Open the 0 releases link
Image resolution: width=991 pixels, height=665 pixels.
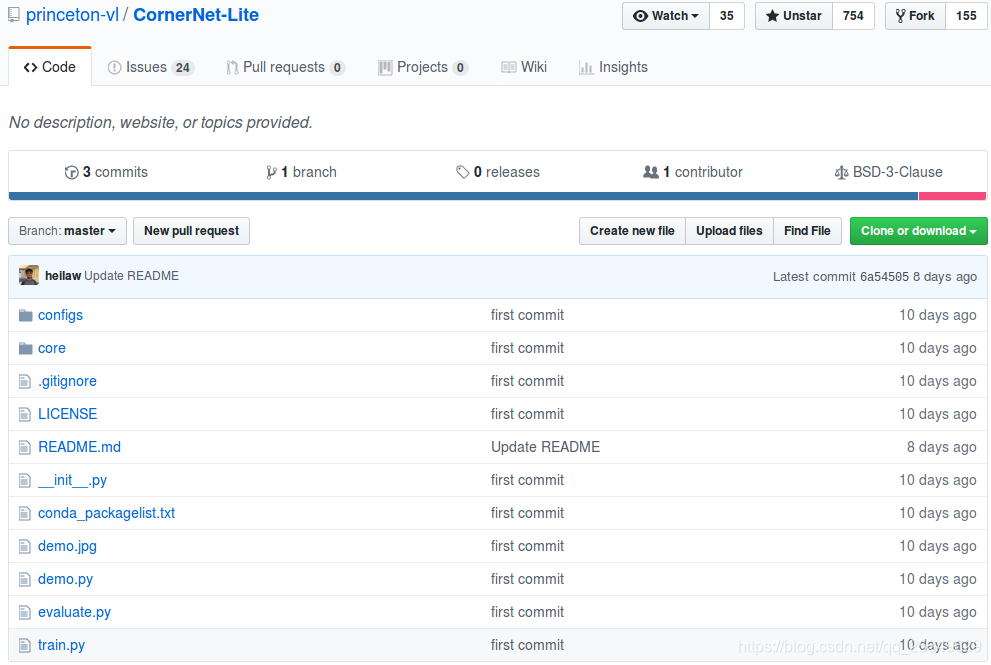click(497, 172)
